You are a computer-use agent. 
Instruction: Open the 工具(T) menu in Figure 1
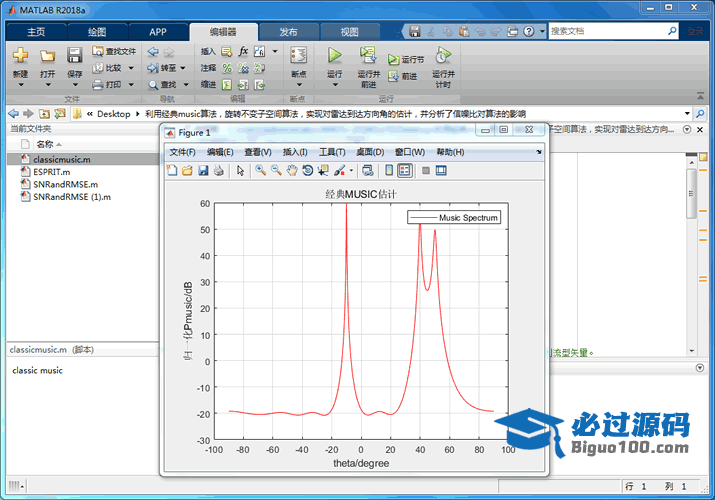[332, 152]
